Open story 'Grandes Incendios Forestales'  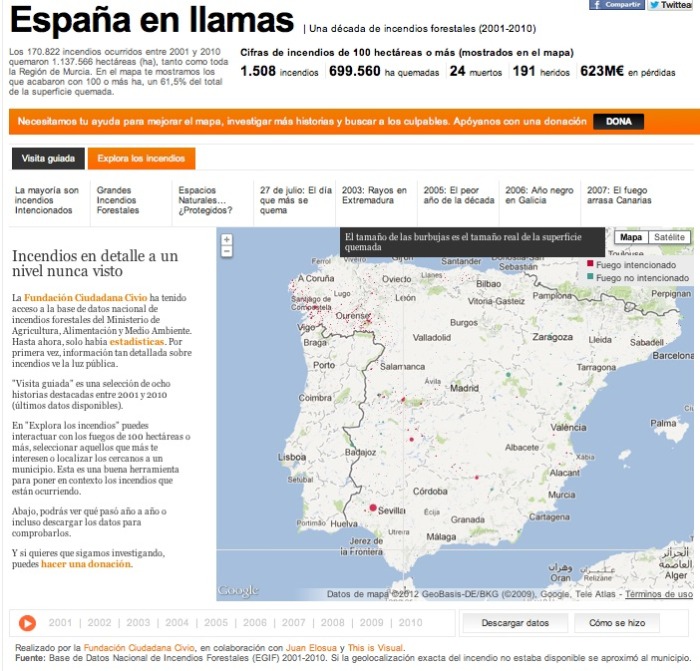(118, 200)
